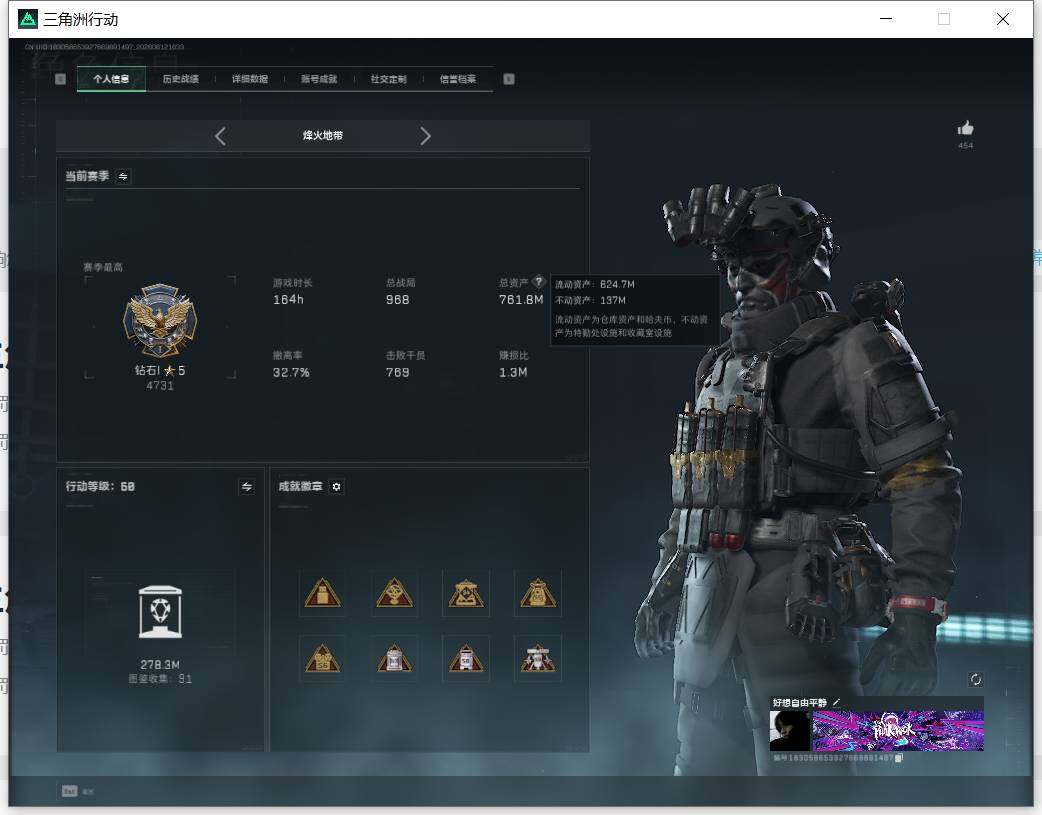Select the achievement badge showing number 58
This screenshot has height=815, width=1042.
coord(466,659)
